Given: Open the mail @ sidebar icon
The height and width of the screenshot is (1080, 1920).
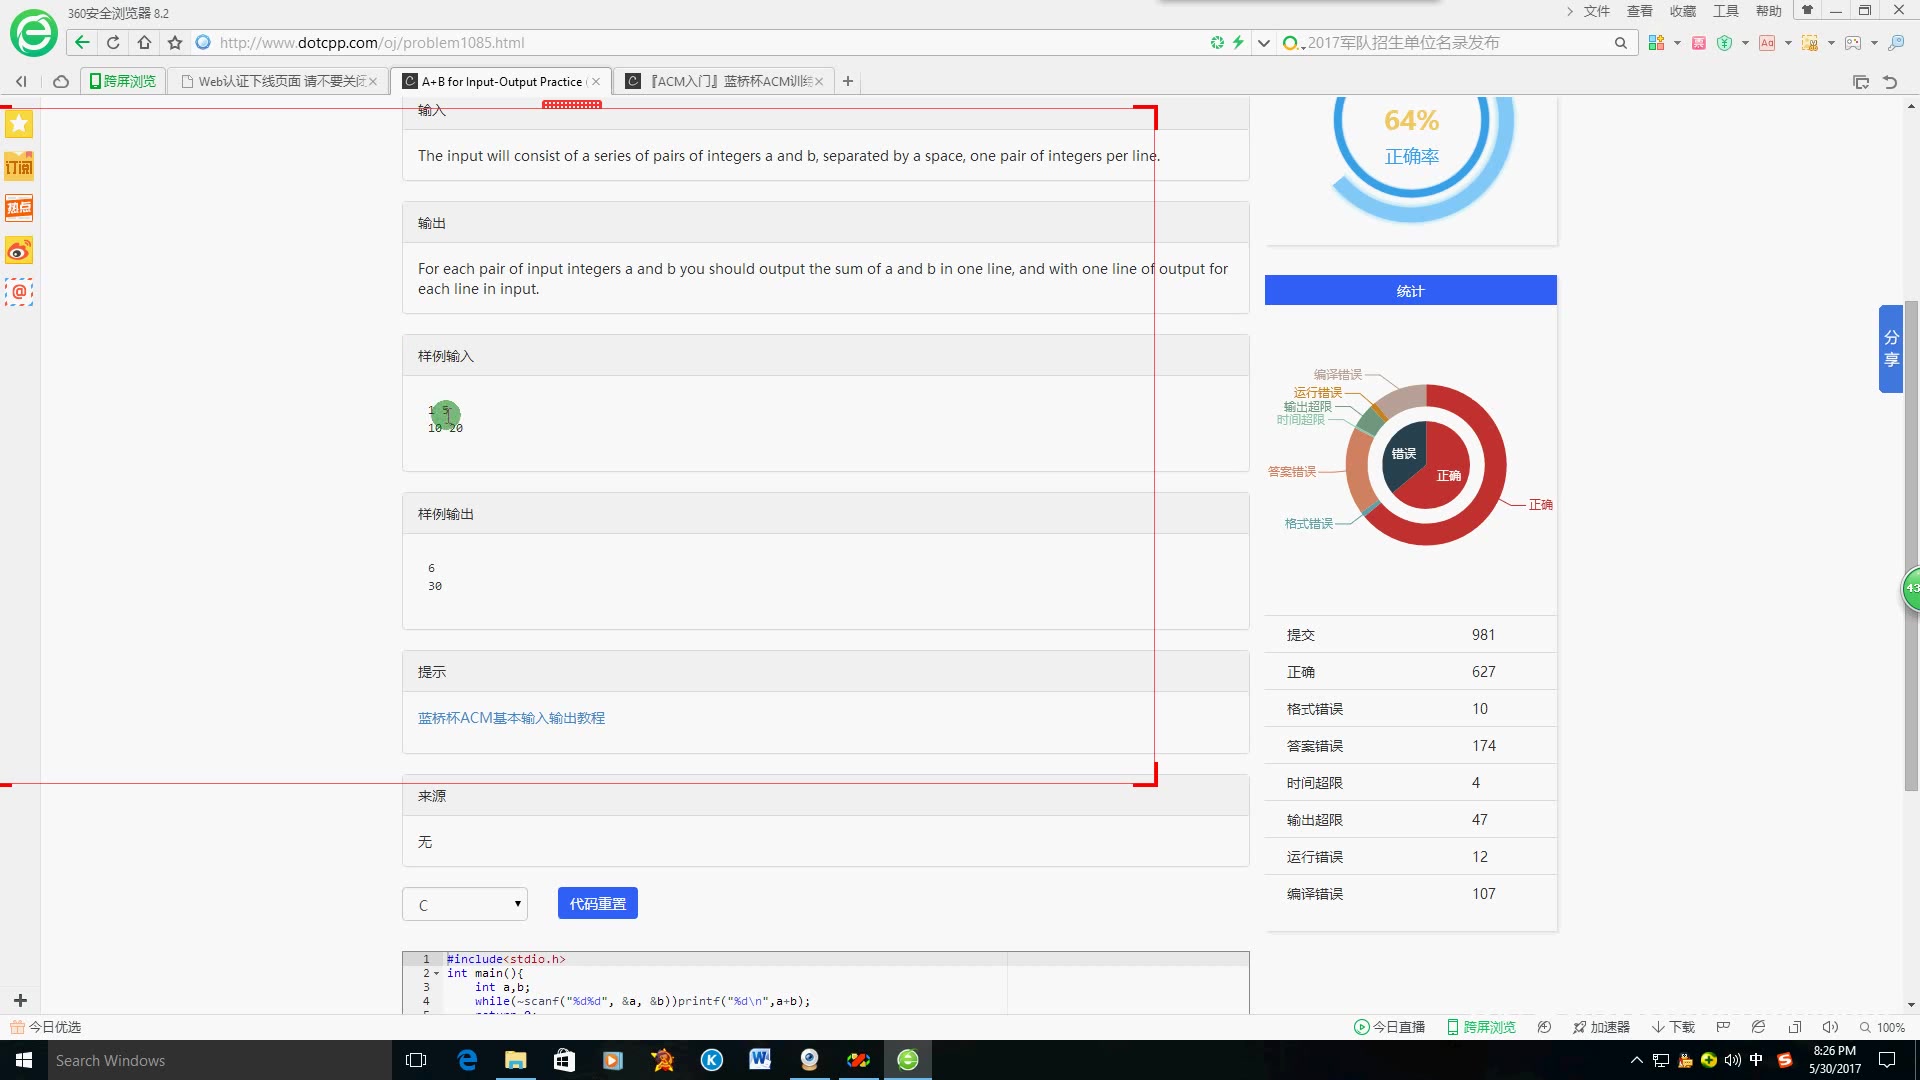Looking at the screenshot, I should click(x=19, y=292).
